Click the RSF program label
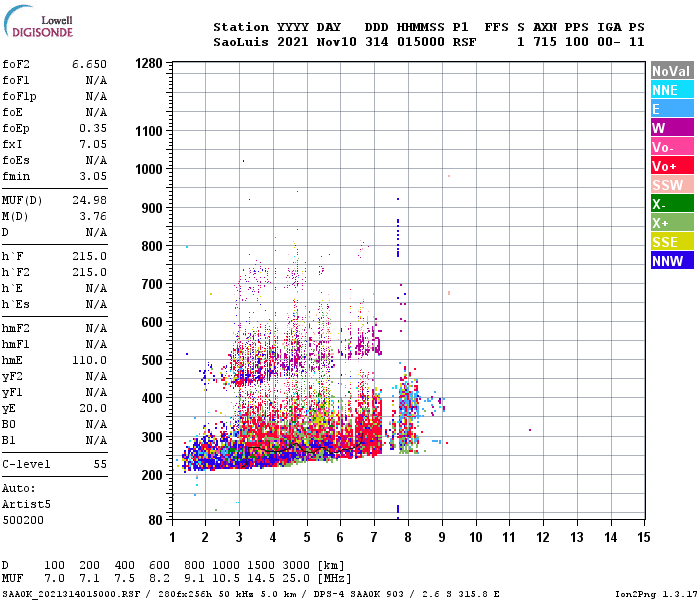This screenshot has height=600, width=700. pos(464,42)
